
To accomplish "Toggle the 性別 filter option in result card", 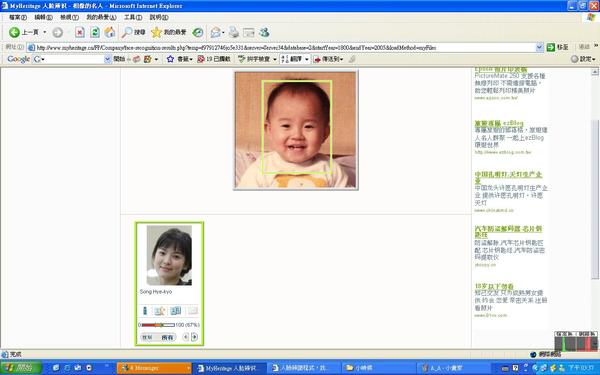I will [147, 338].
